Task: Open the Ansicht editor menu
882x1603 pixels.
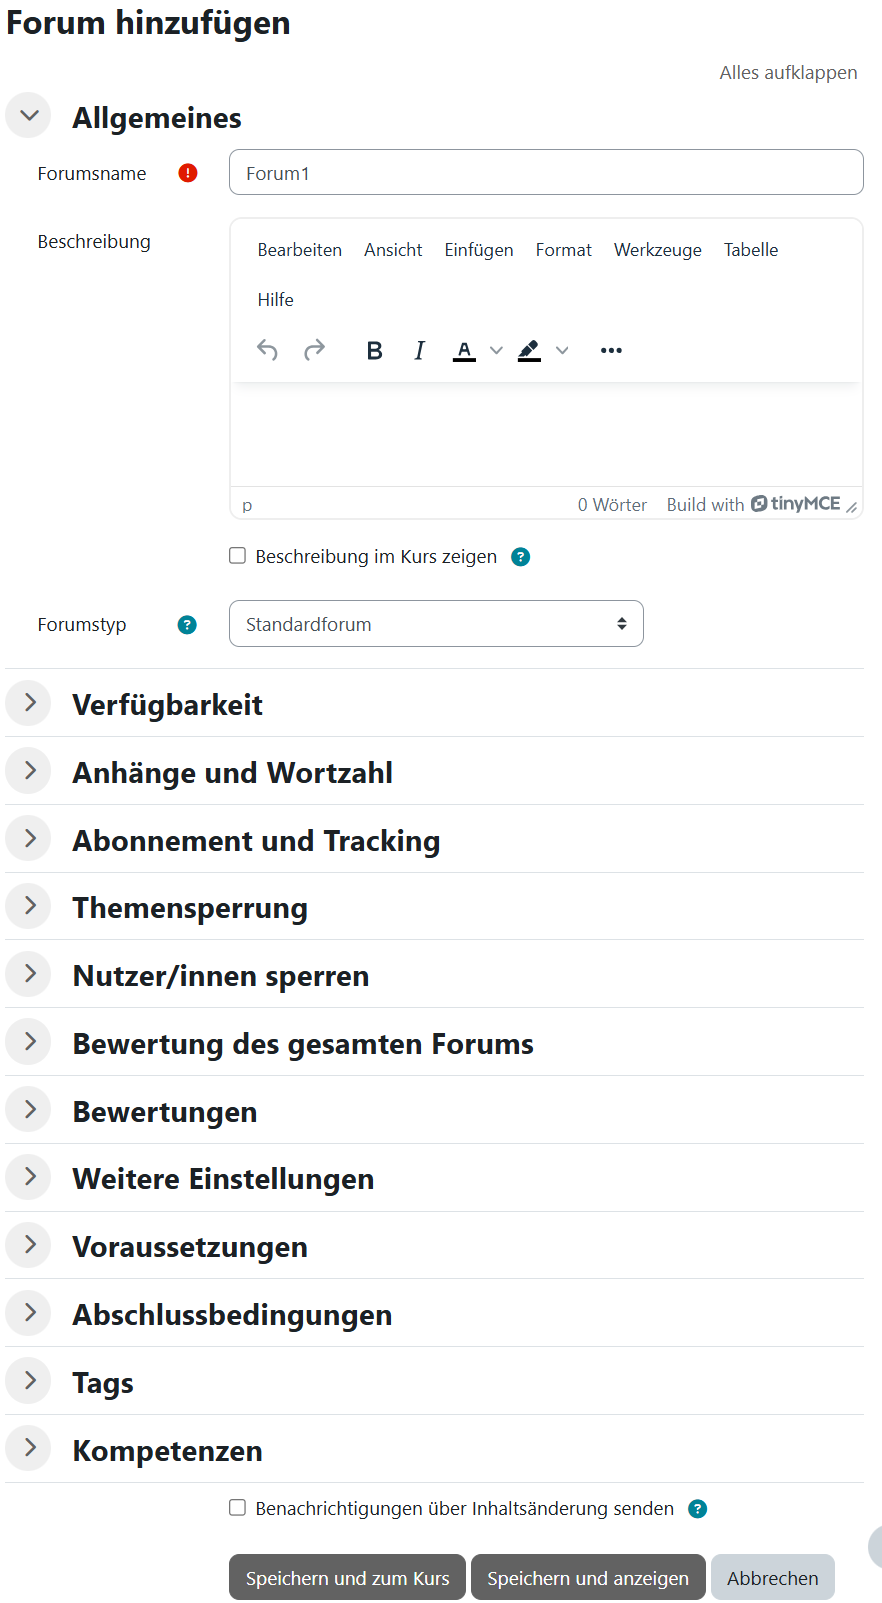Action: tap(393, 250)
